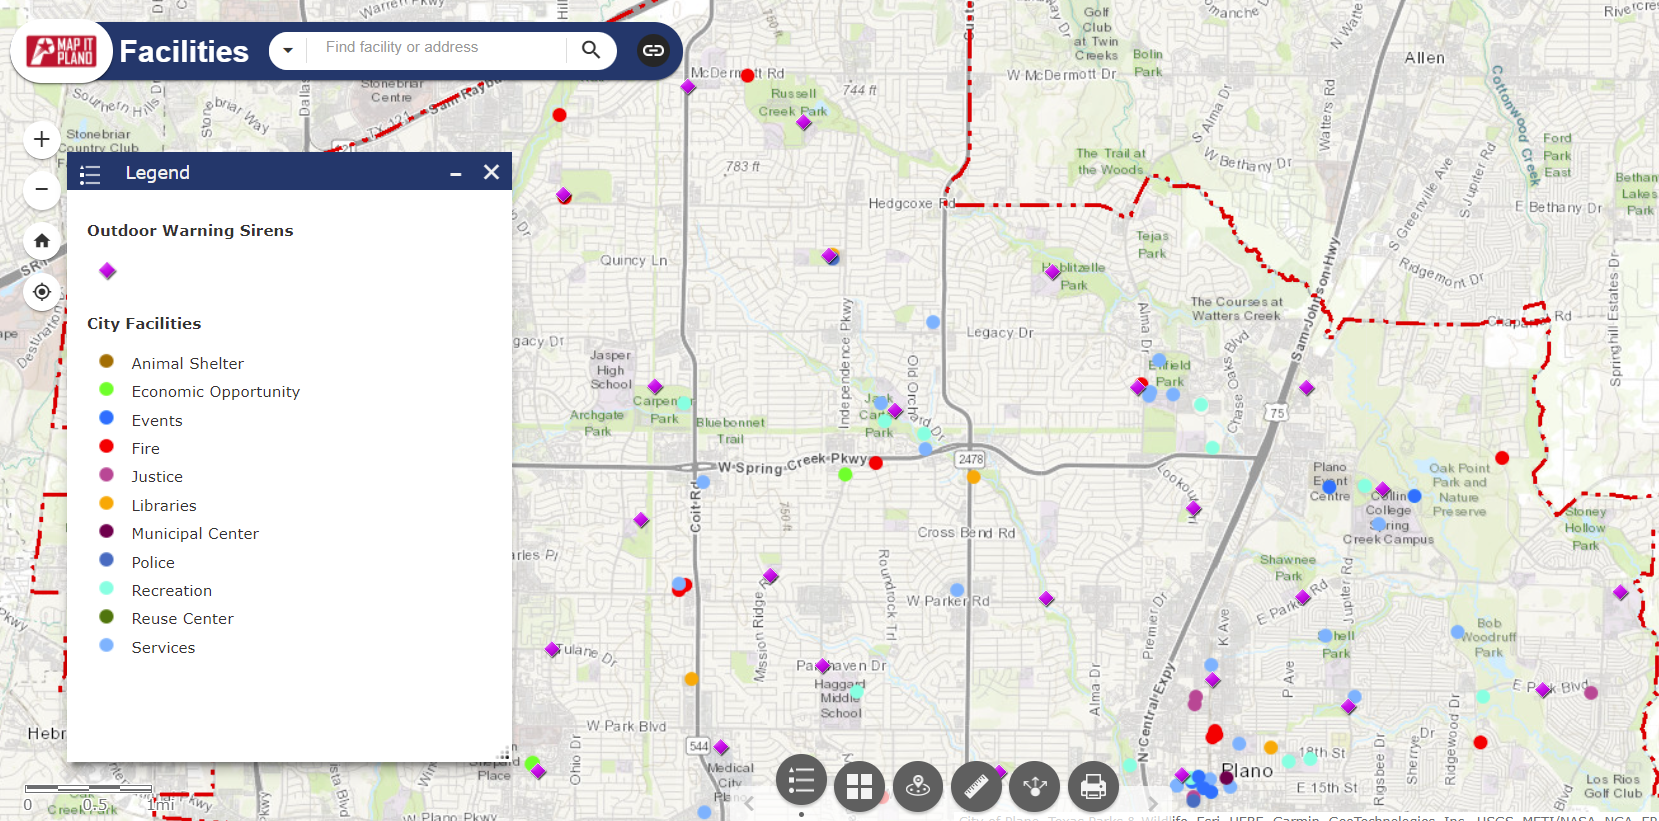Zoom out of the map
The image size is (1659, 821).
coord(42,189)
